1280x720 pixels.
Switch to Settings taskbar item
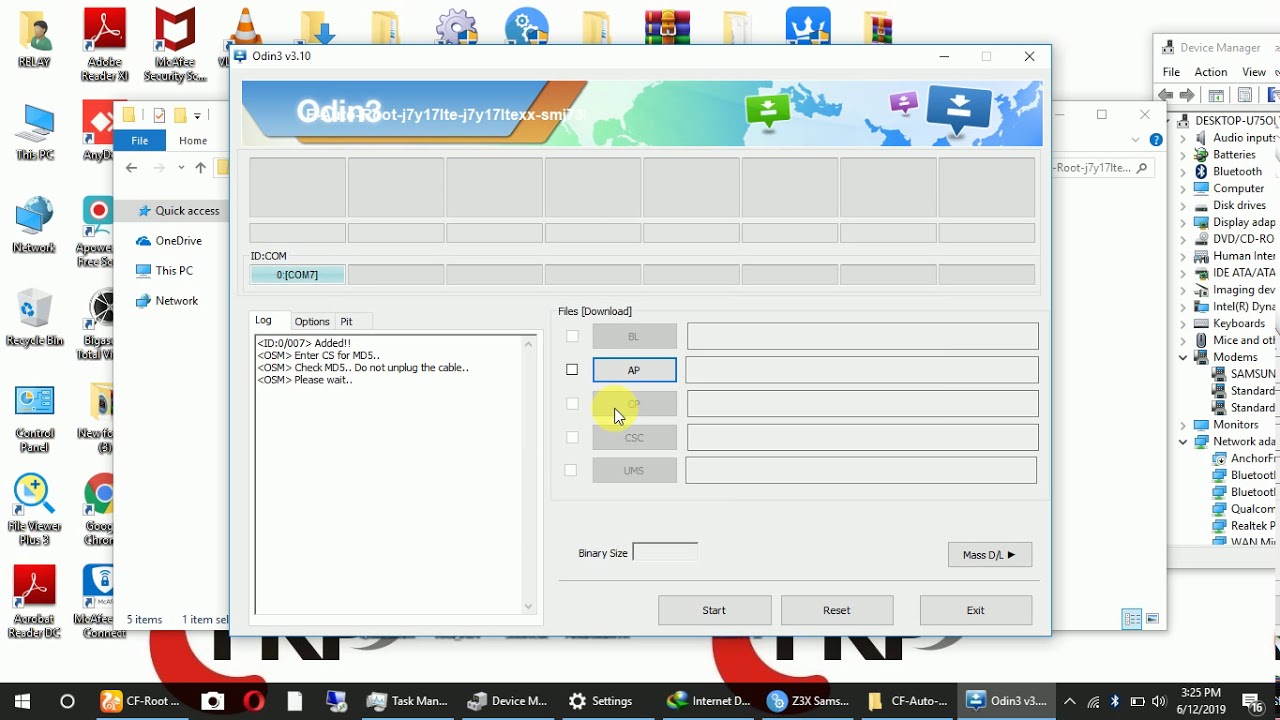[x=600, y=701]
